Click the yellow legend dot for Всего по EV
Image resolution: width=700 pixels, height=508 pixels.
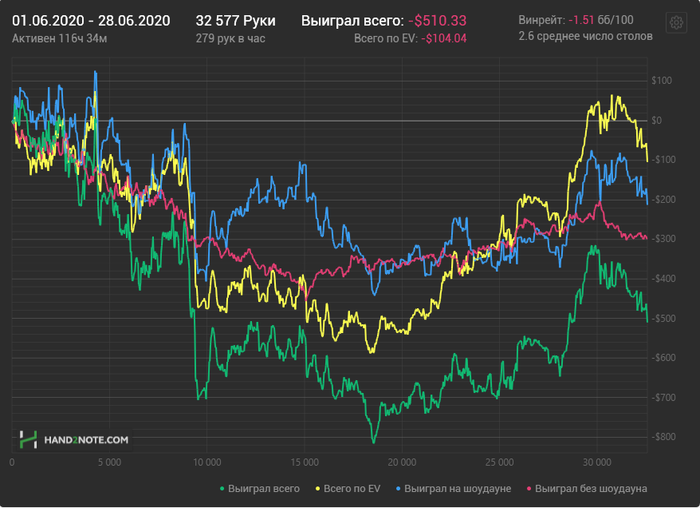pyautogui.click(x=318, y=489)
